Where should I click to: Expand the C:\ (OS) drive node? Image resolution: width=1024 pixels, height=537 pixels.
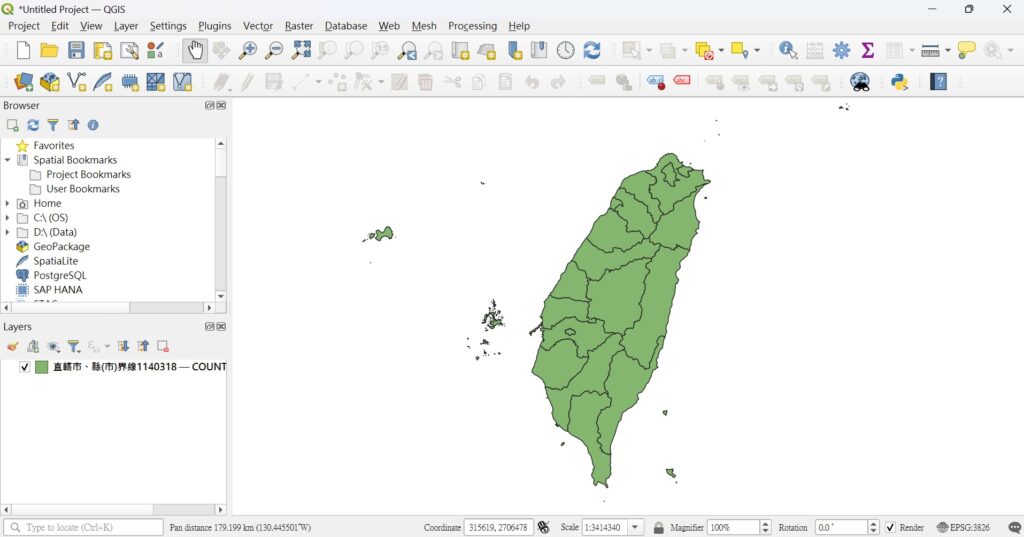[8, 218]
